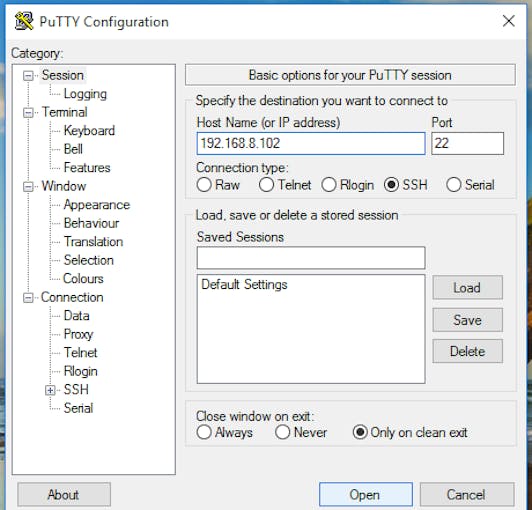532x510 pixels.
Task: Click the Open button to connect
Action: click(x=366, y=494)
